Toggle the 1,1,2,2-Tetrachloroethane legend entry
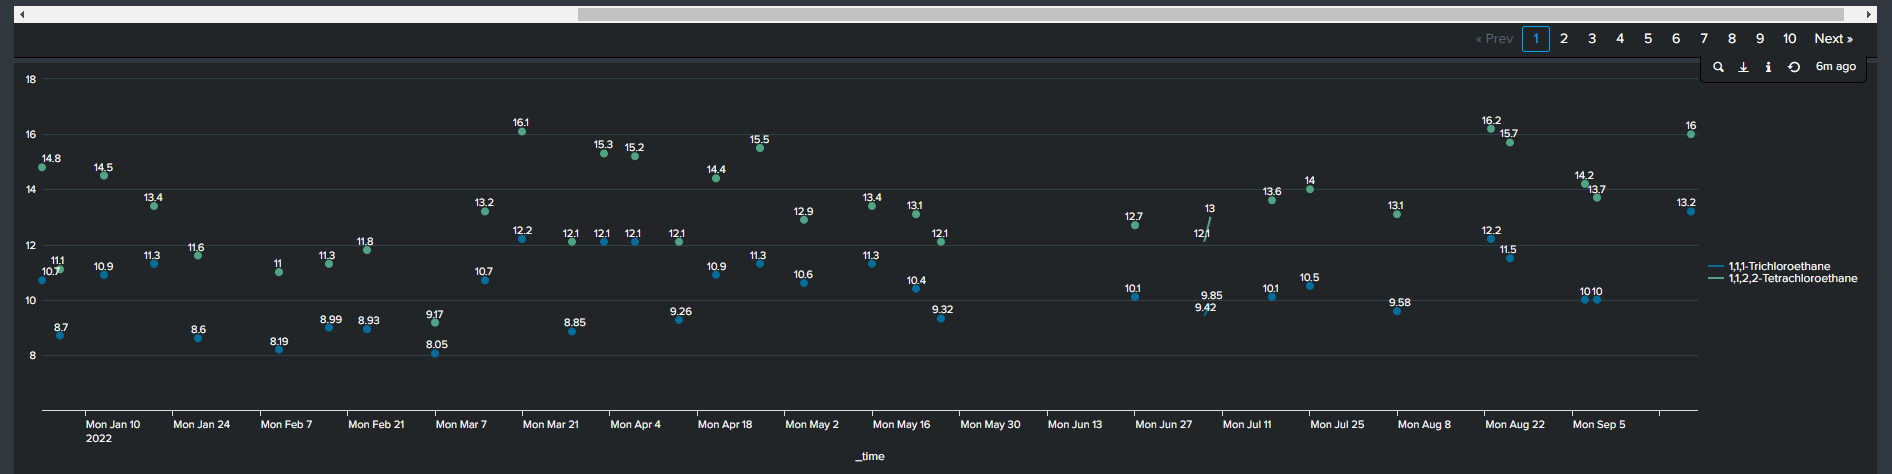The width and height of the screenshot is (1892, 474). 1783,278
